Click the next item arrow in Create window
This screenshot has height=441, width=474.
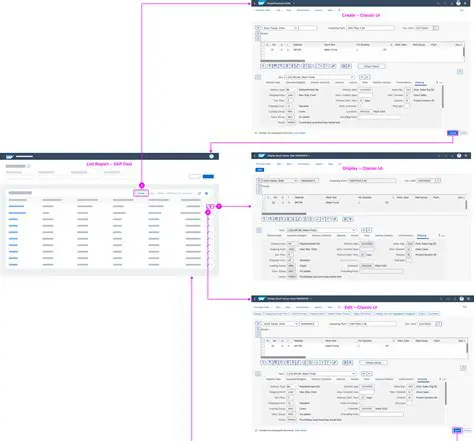tap(367, 77)
